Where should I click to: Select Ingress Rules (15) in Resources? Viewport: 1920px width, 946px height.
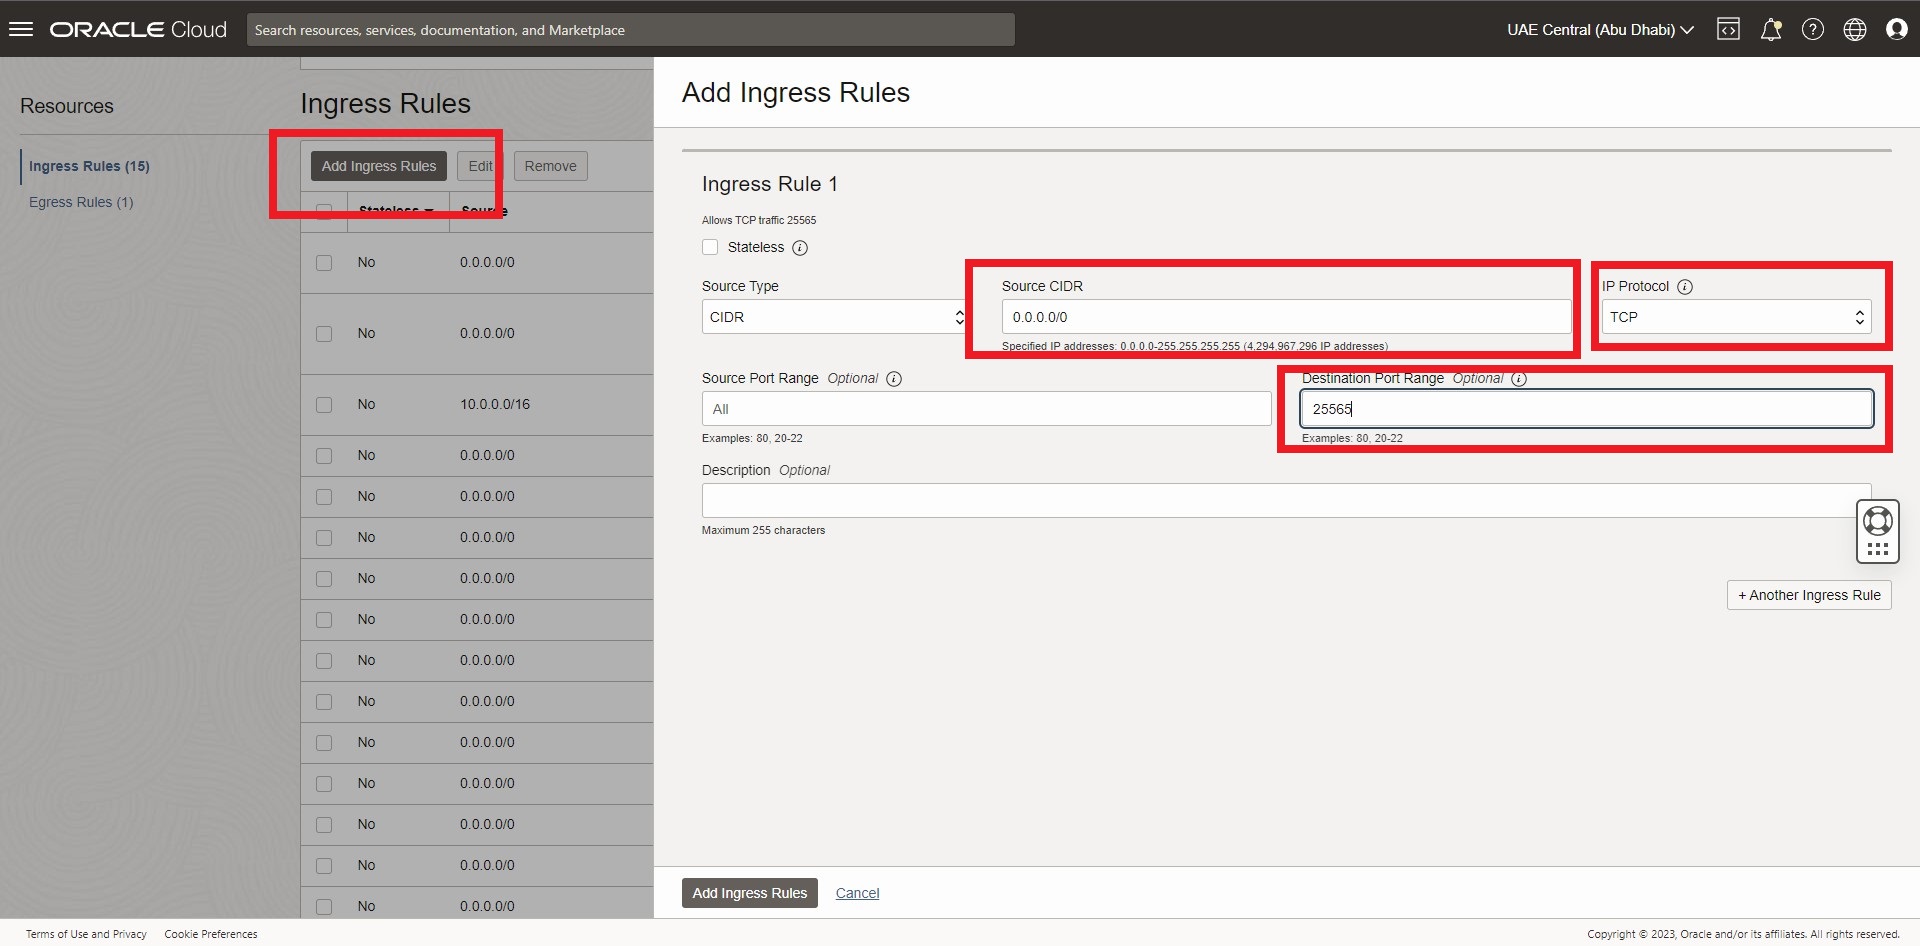click(x=89, y=166)
